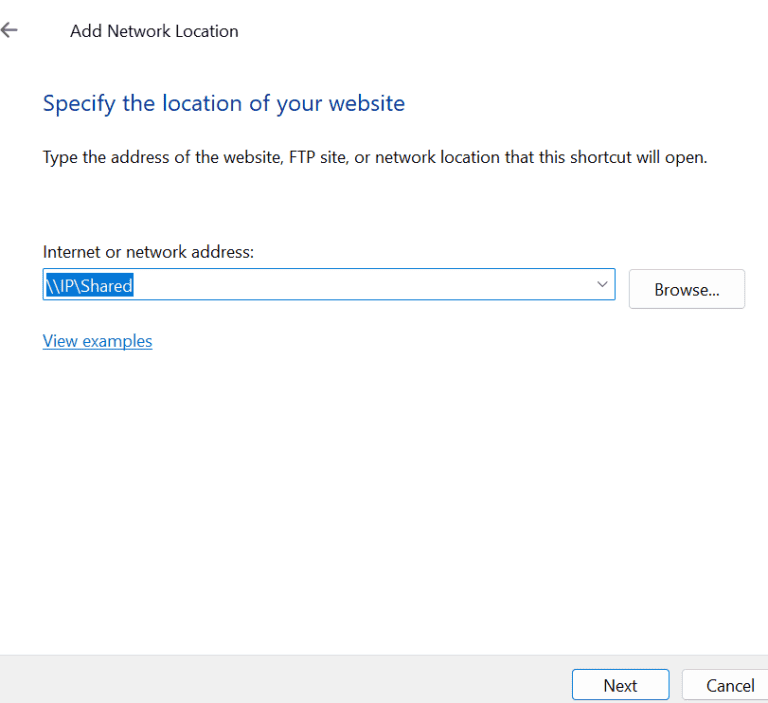The image size is (768, 703).
Task: Cancel the Add Network Location wizard
Action: [x=729, y=685]
